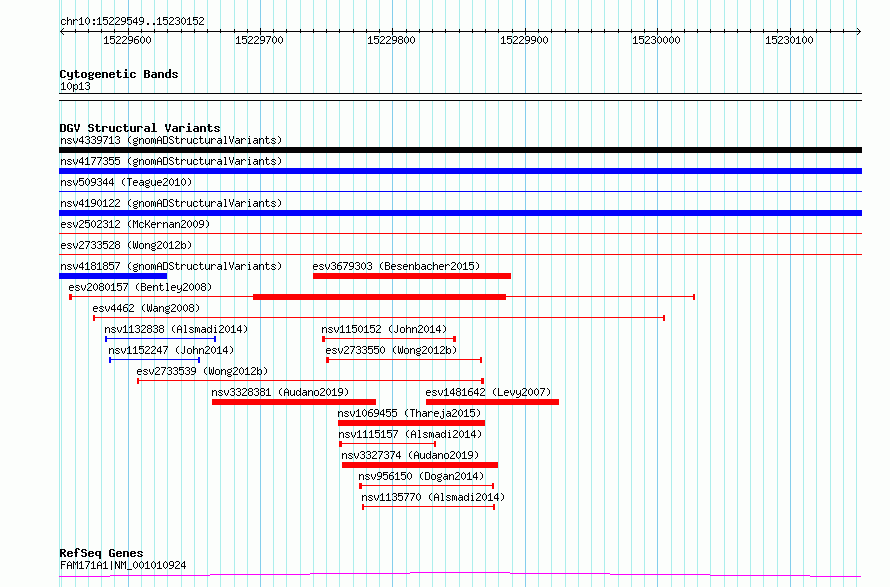Open the top-row esv2733528 (Wong2012b) label
The height and width of the screenshot is (587, 890).
click(126, 245)
